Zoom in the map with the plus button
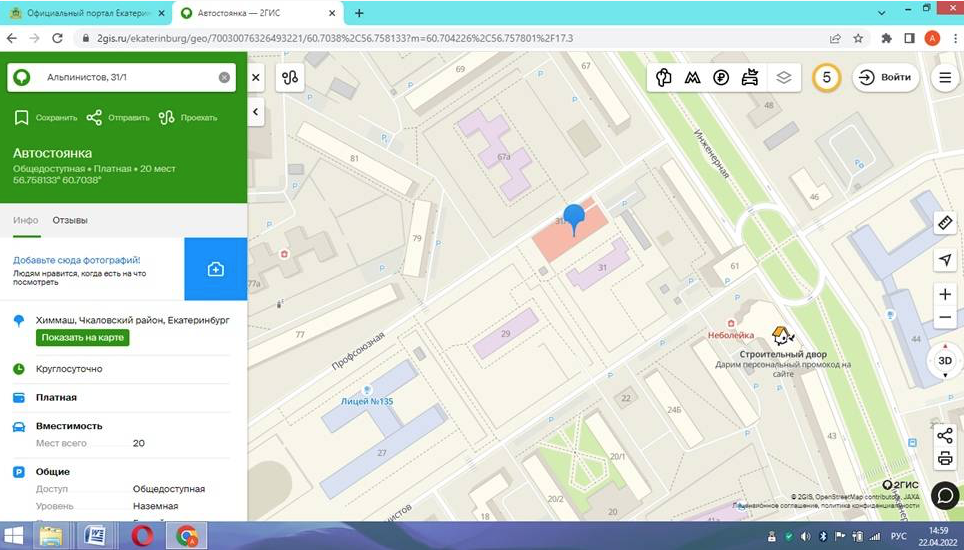964x550 pixels. pos(946,294)
